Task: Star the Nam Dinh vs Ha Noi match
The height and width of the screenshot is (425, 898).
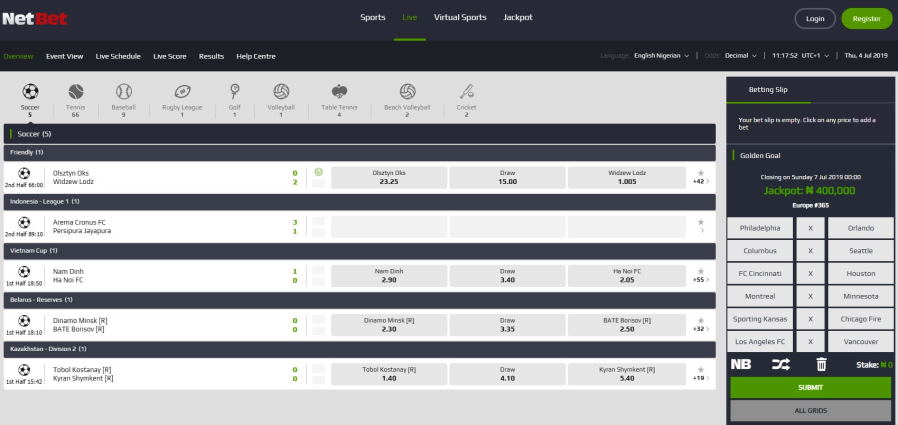Action: click(701, 270)
